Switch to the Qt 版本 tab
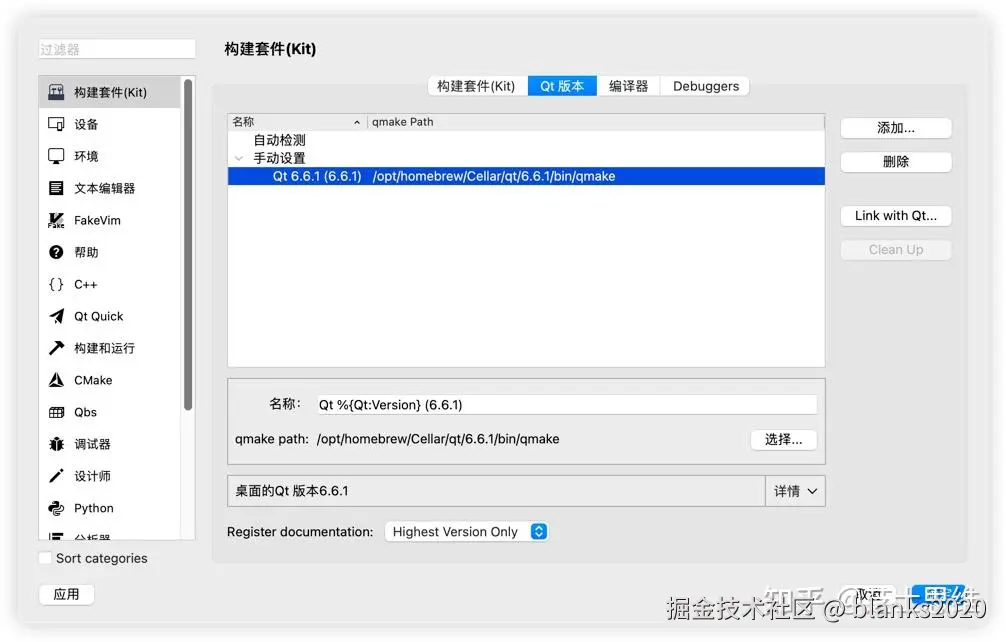 [x=562, y=86]
